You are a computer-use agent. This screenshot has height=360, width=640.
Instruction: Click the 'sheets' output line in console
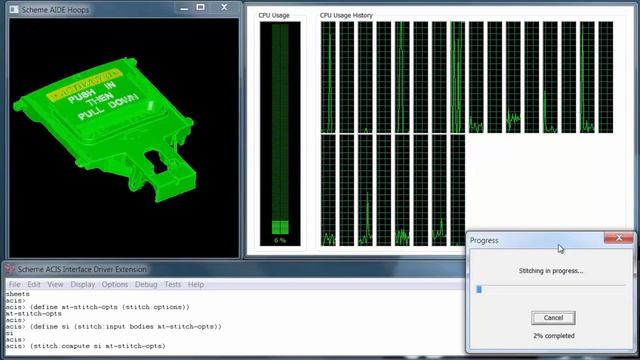pos(18,294)
